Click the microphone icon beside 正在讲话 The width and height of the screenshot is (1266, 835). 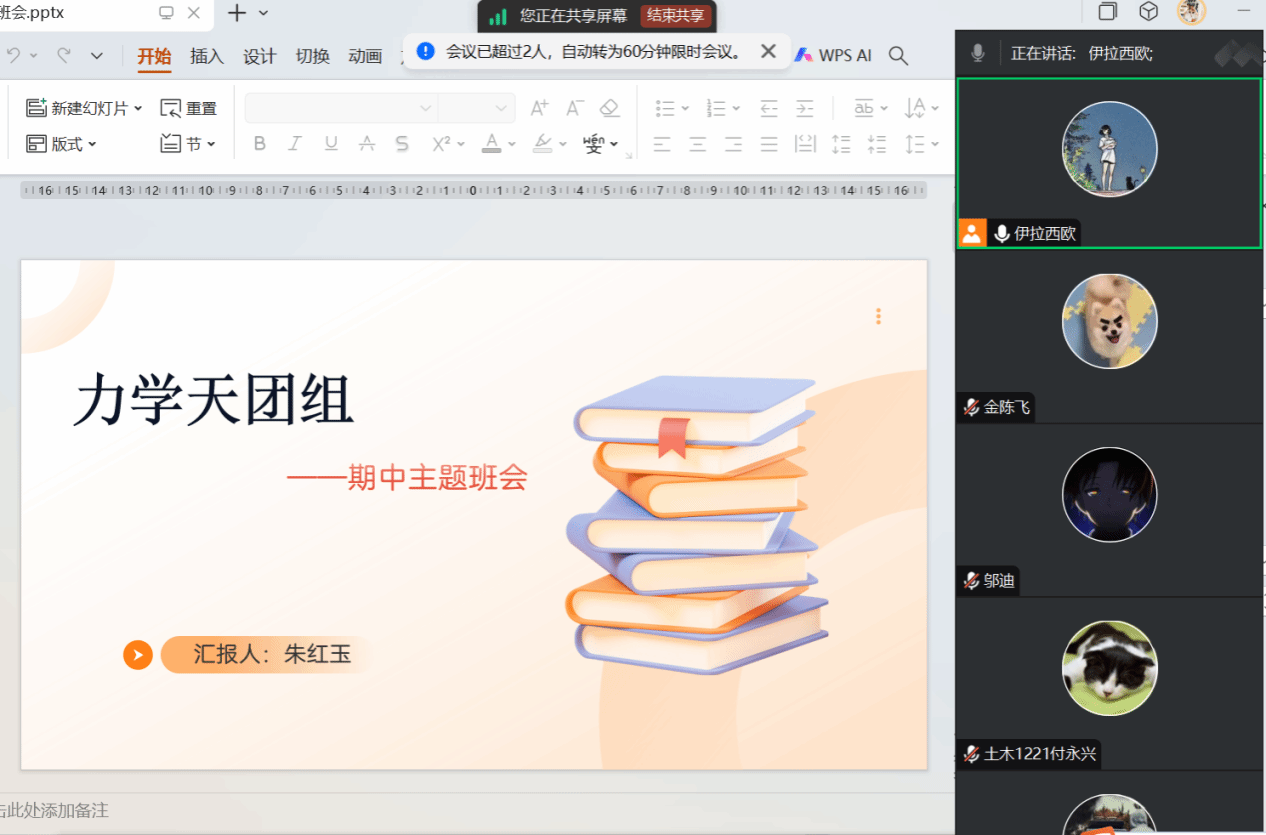click(978, 53)
